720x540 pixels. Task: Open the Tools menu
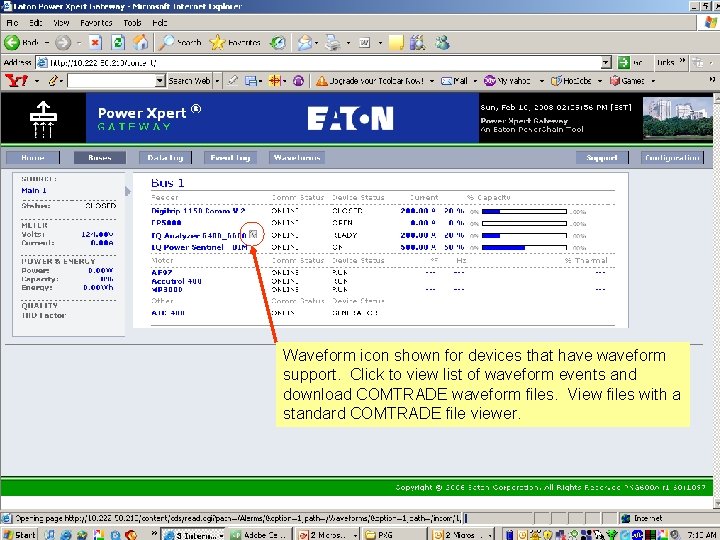[x=132, y=22]
